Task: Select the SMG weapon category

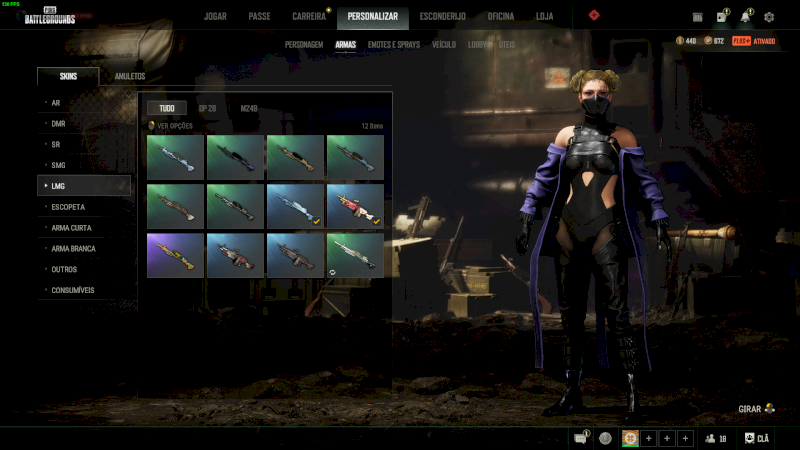Action: [x=84, y=165]
